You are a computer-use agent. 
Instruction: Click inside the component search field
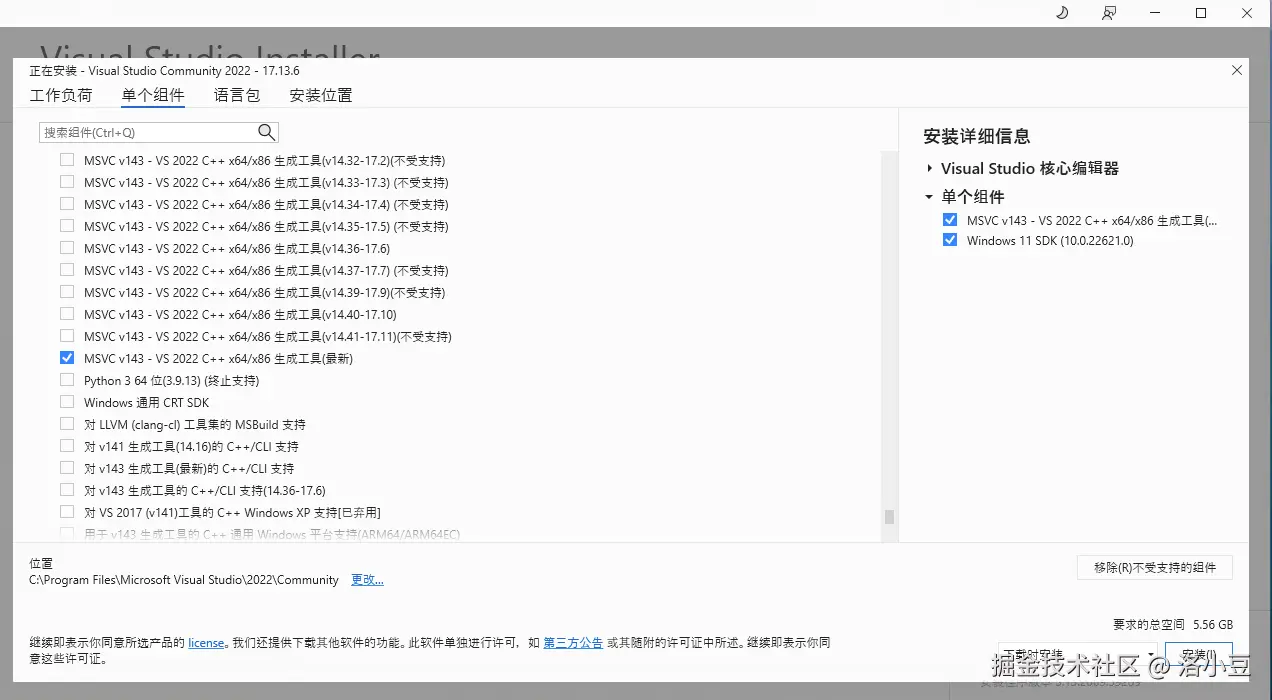150,131
